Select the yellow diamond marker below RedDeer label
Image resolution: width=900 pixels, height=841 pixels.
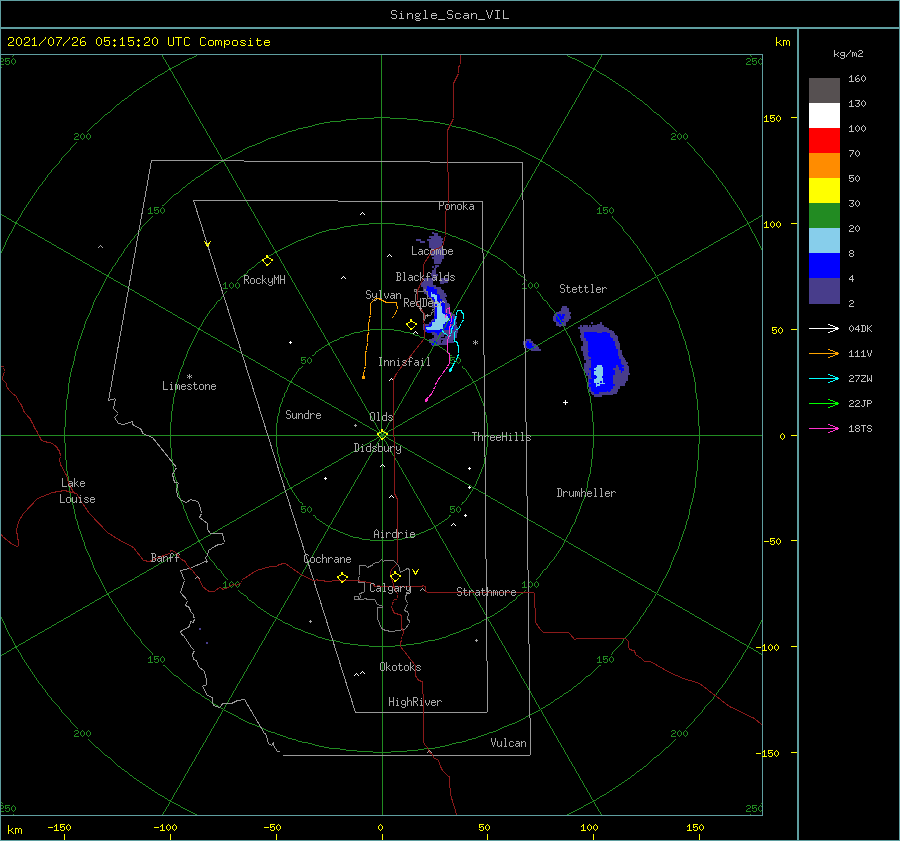click(411, 324)
